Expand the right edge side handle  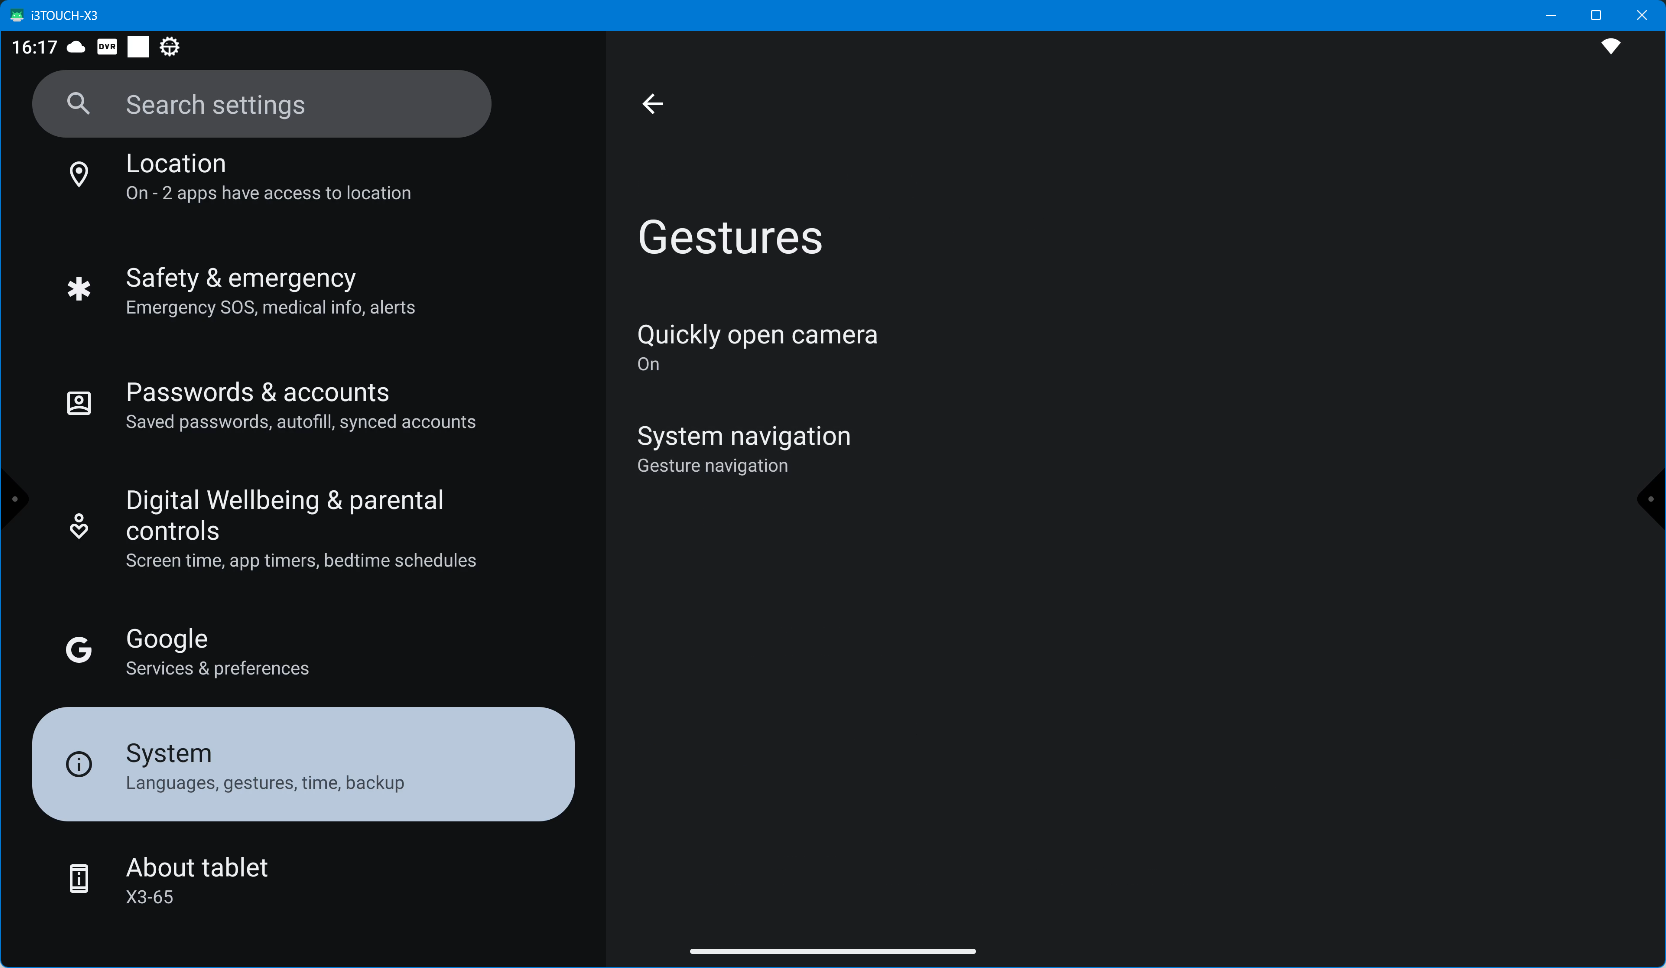[x=1652, y=499]
